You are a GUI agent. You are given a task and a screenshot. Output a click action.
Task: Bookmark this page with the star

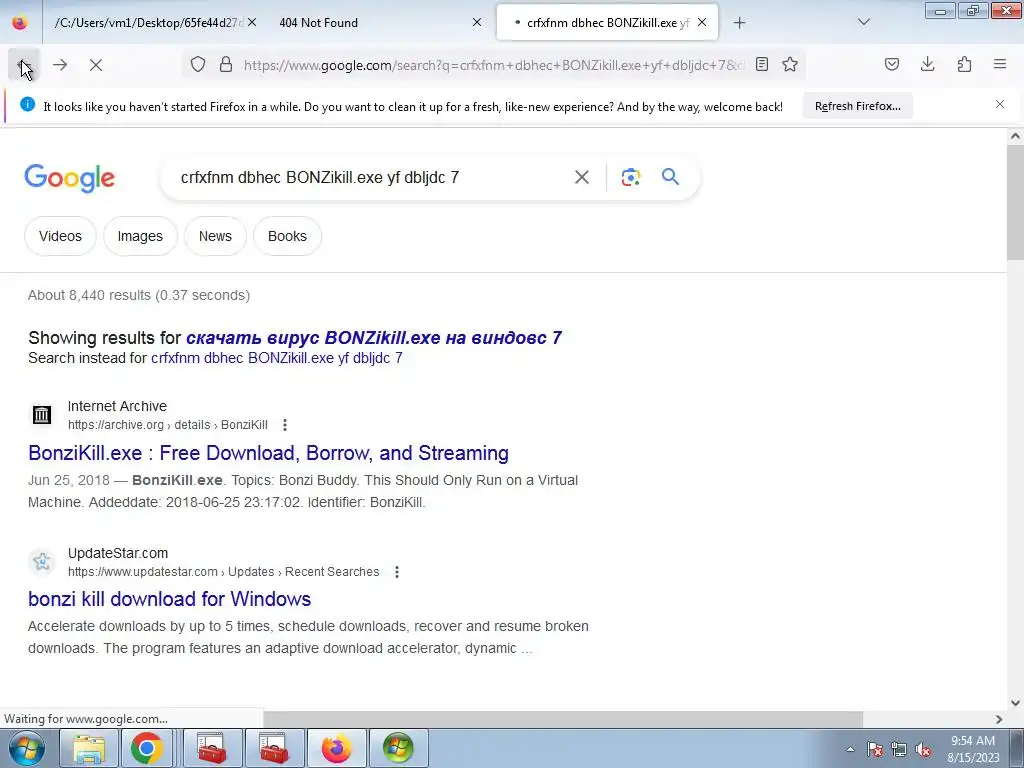point(790,65)
